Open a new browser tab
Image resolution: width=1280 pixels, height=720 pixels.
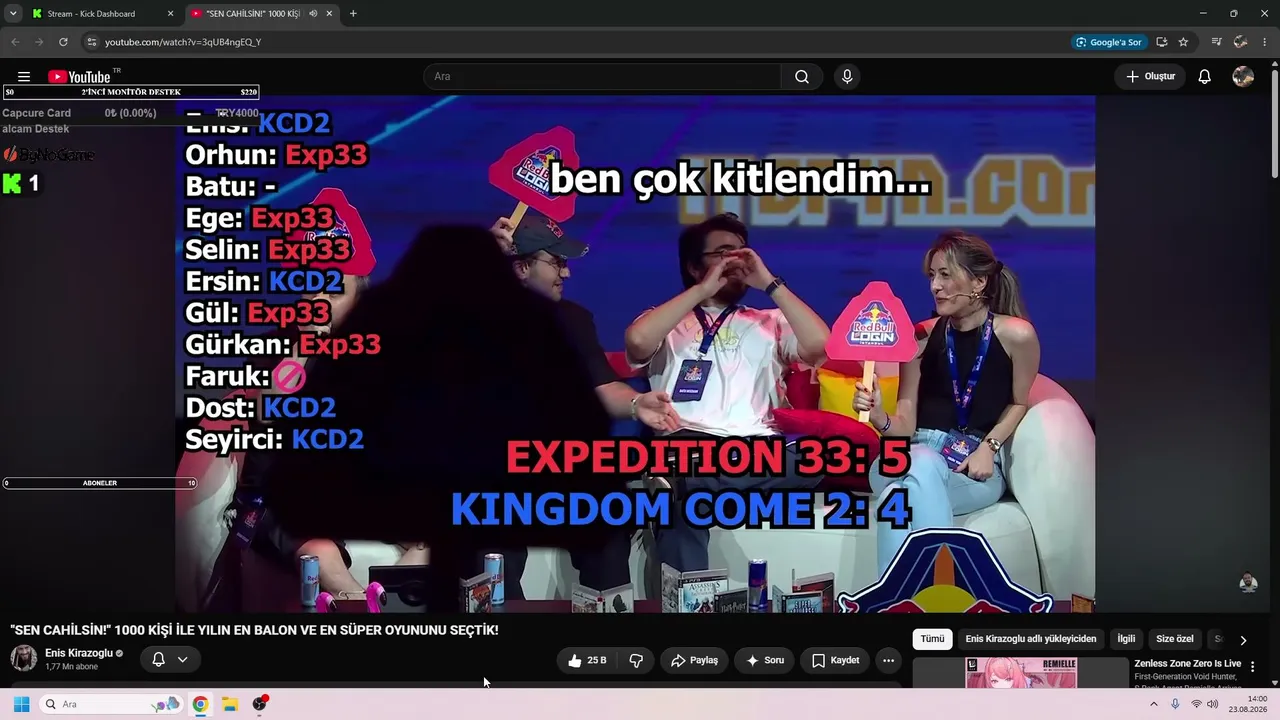[353, 14]
